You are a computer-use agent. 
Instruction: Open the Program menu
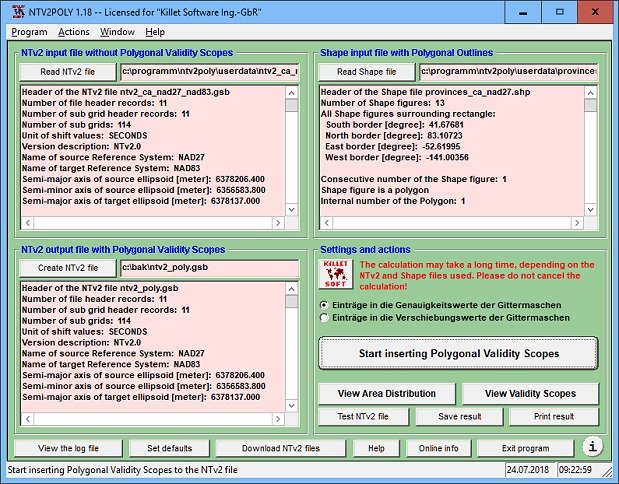[29, 32]
